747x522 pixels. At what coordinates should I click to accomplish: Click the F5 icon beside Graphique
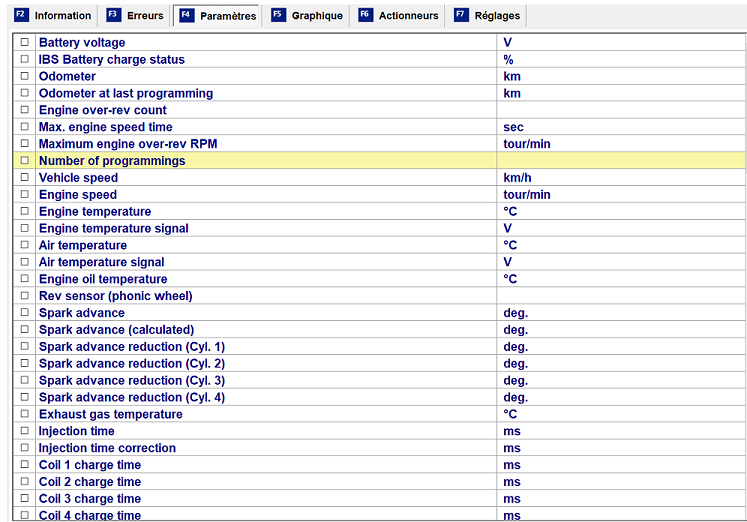tap(278, 15)
